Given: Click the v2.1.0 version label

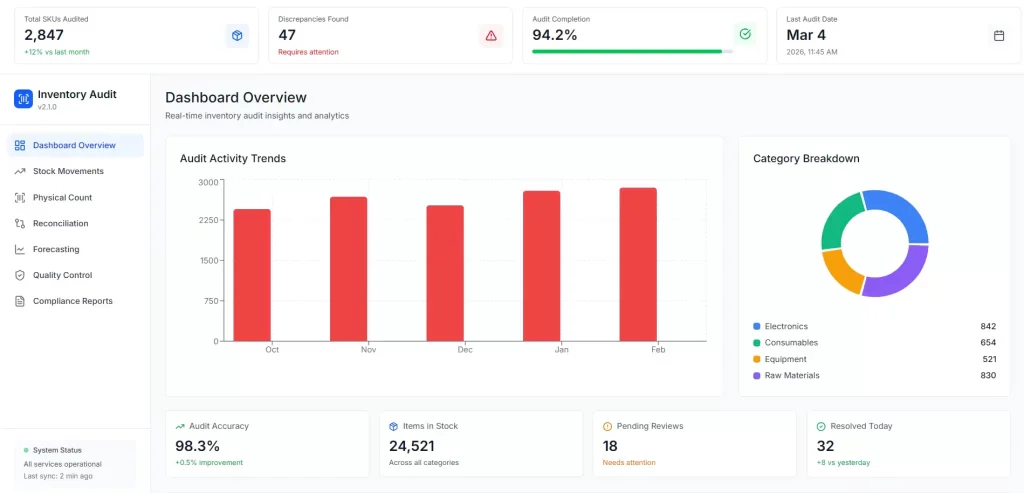Looking at the screenshot, I should [47, 107].
